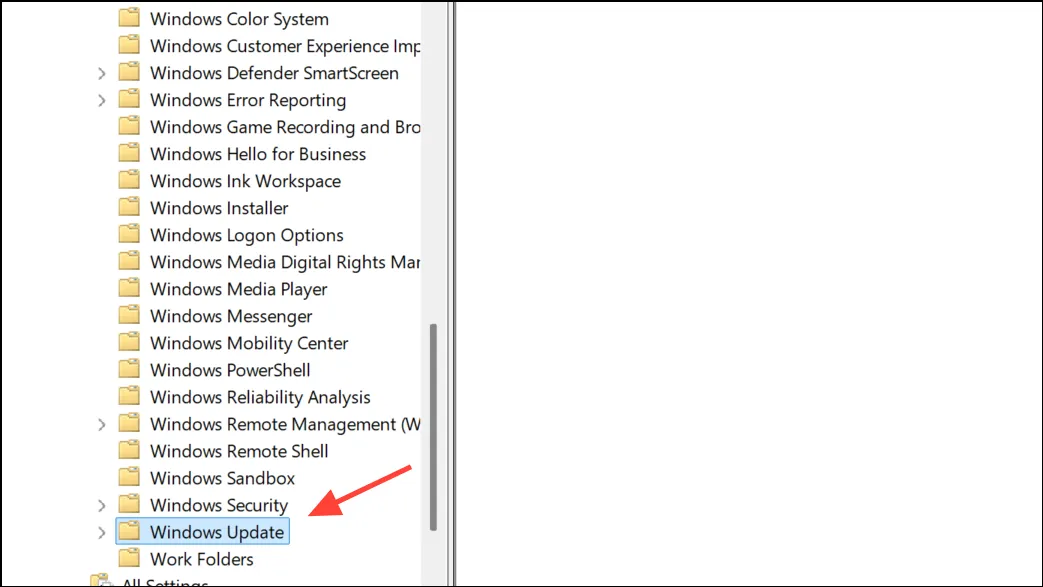Screen dimensions: 1043x587
Task: Click the Windows Update folder icon
Action: [129, 531]
